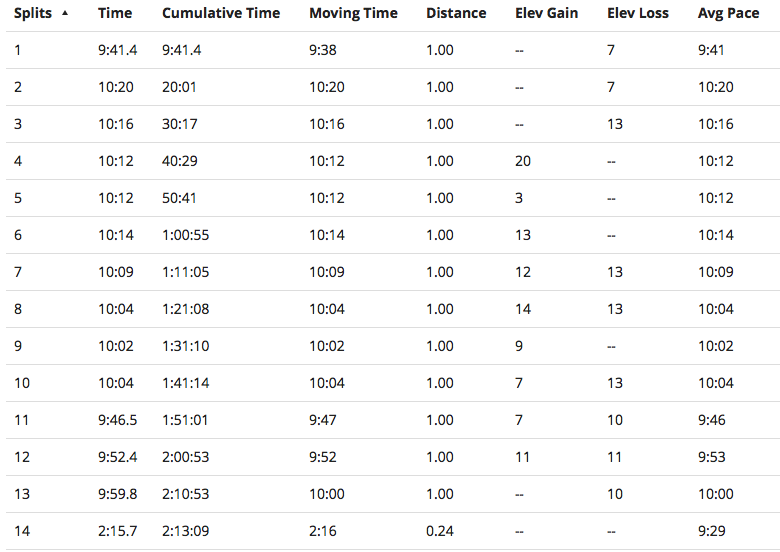Click the sort arrow beside Splits

coord(66,13)
